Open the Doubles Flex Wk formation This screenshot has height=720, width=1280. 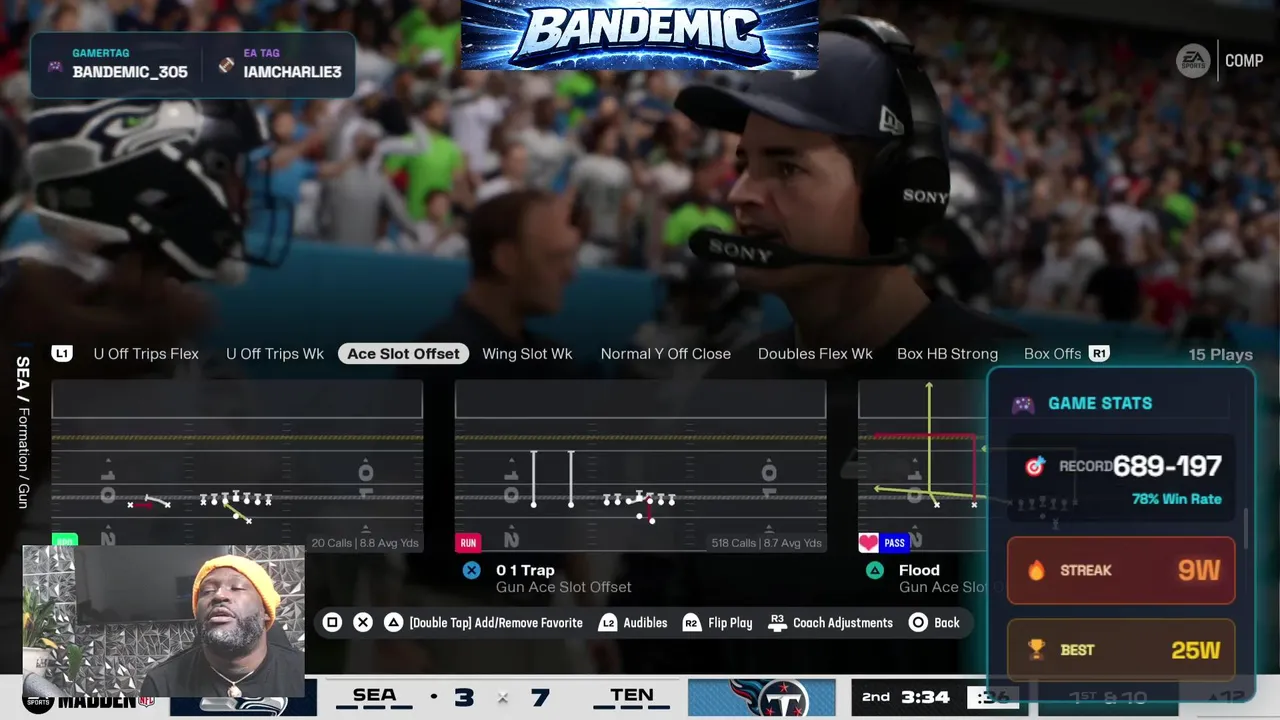pyautogui.click(x=815, y=354)
